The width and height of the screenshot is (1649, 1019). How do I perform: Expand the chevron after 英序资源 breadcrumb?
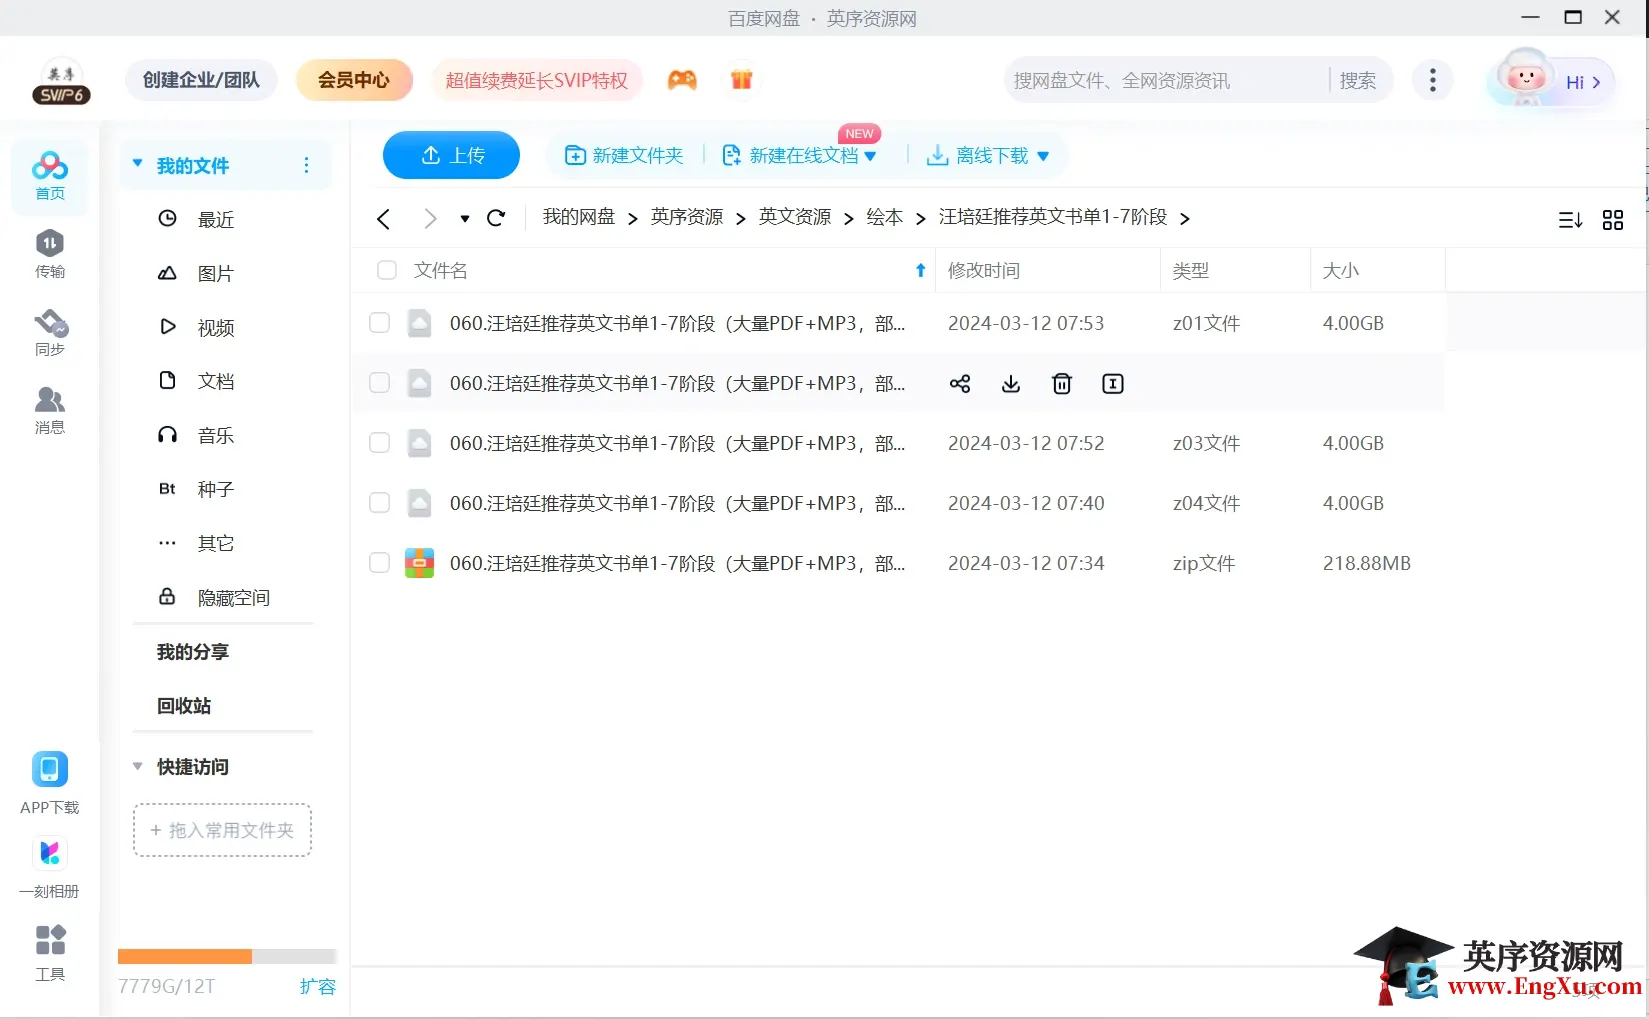pos(741,219)
